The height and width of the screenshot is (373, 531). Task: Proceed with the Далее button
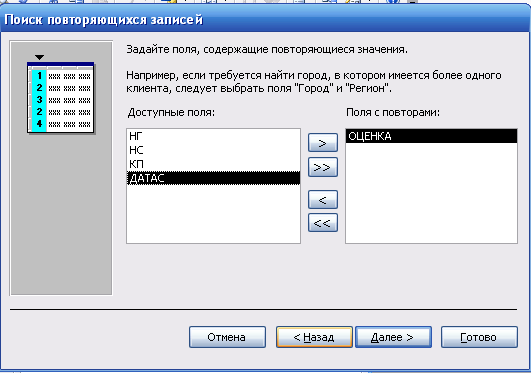click(x=393, y=337)
